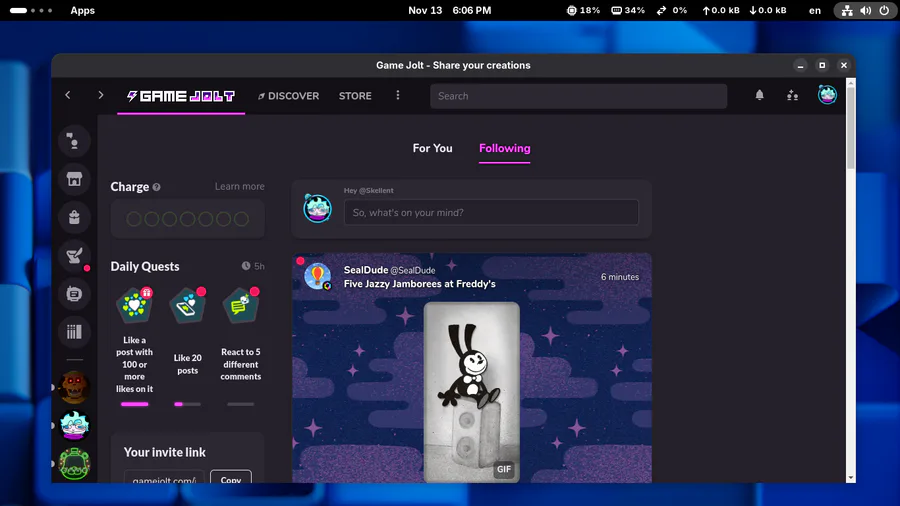Open the red Freddy community avatar
The image size is (900, 506).
(74, 387)
